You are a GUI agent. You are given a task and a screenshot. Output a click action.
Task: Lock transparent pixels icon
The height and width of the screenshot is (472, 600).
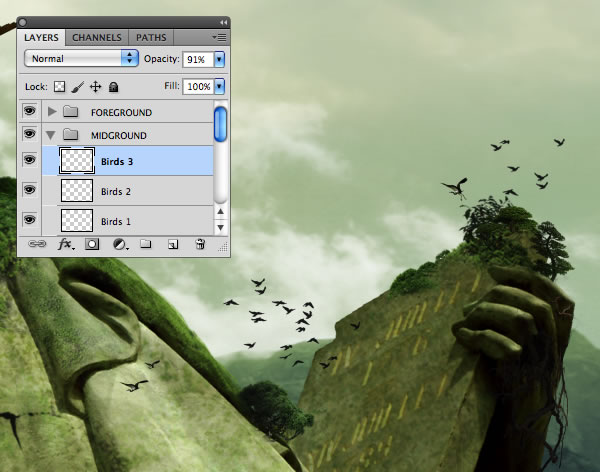pos(59,87)
